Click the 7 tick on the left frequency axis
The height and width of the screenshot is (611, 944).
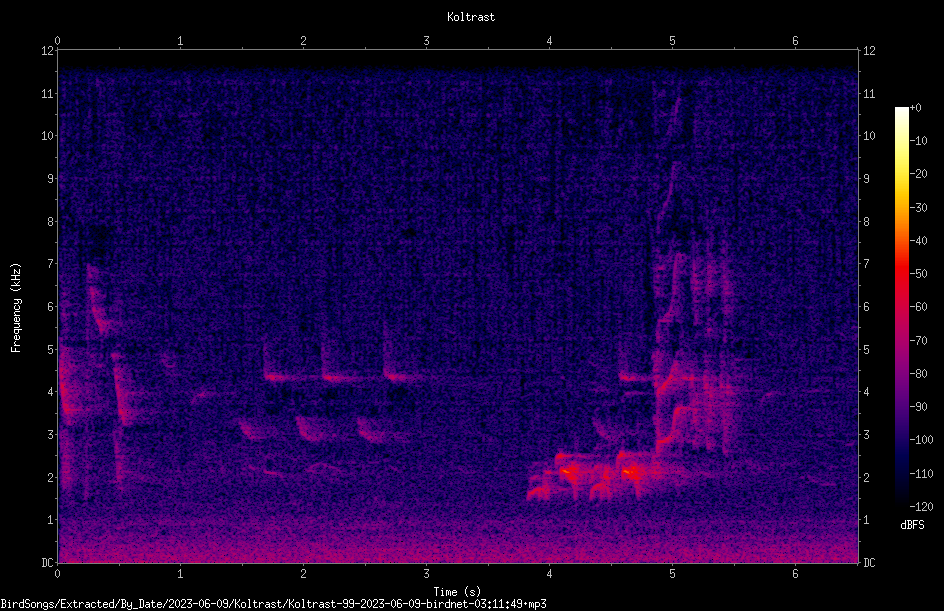(x=50, y=264)
